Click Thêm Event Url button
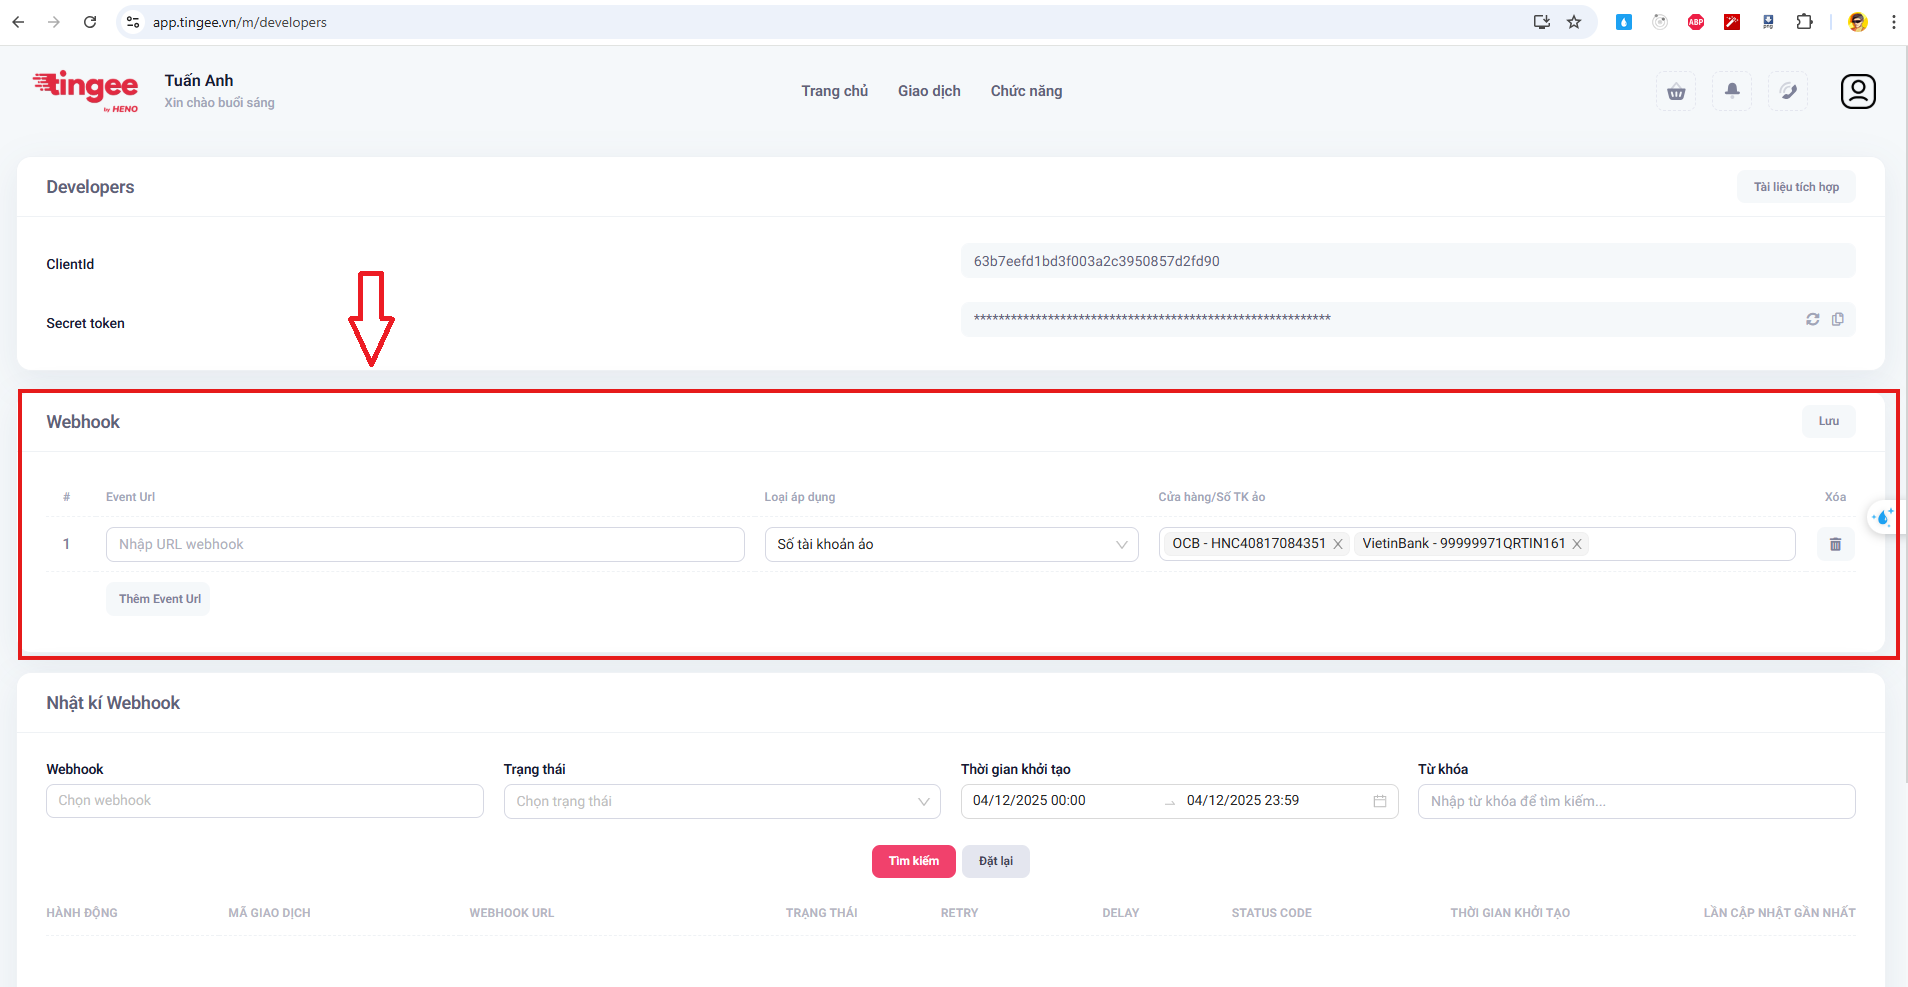The height and width of the screenshot is (987, 1908). click(159, 599)
